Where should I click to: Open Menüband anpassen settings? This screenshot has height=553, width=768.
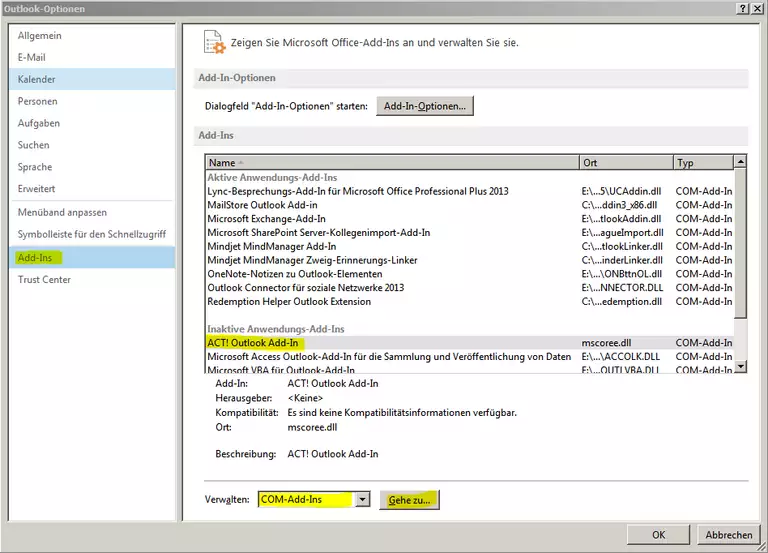(x=62, y=212)
